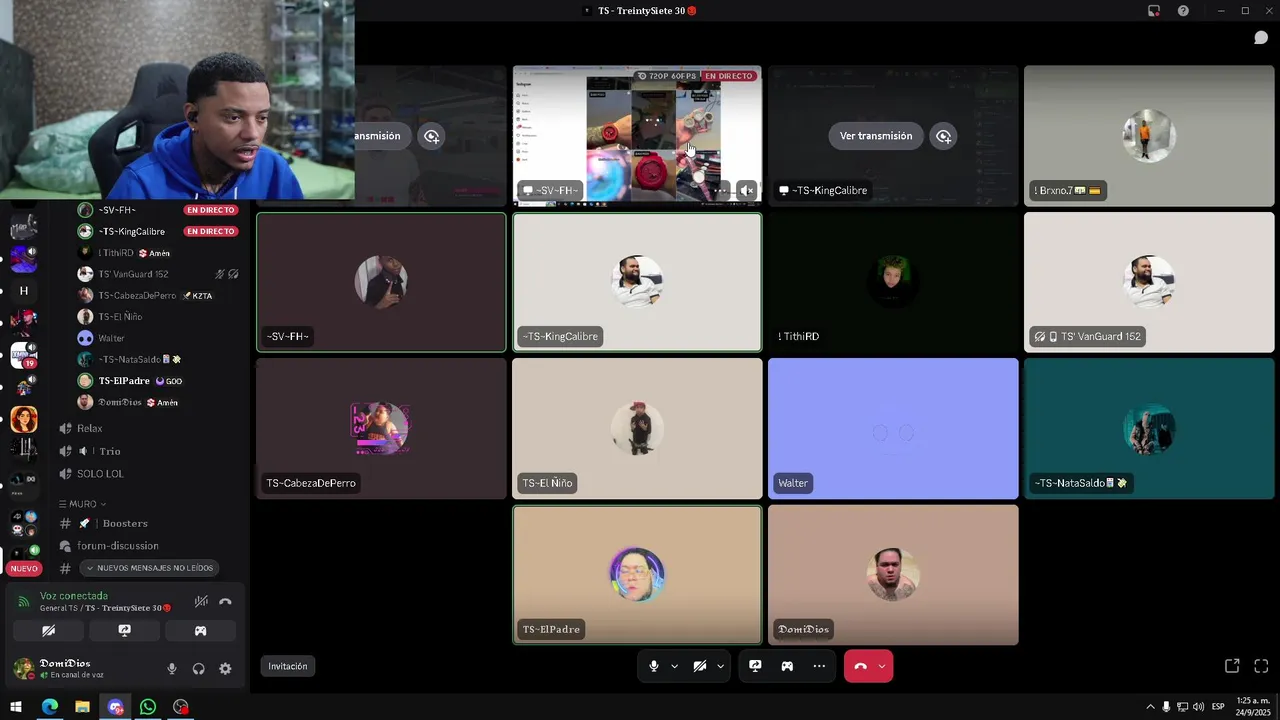The image size is (1280, 720).
Task: Mute microphone beside DomiDios username
Action: (x=172, y=669)
